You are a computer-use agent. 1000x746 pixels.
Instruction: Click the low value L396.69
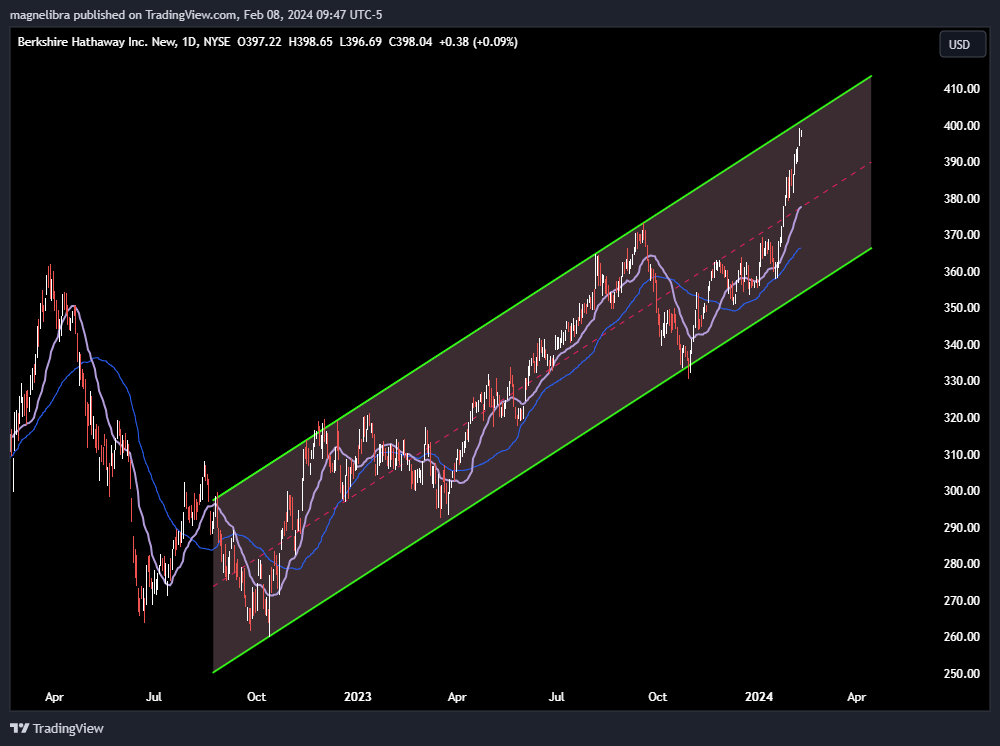(360, 42)
